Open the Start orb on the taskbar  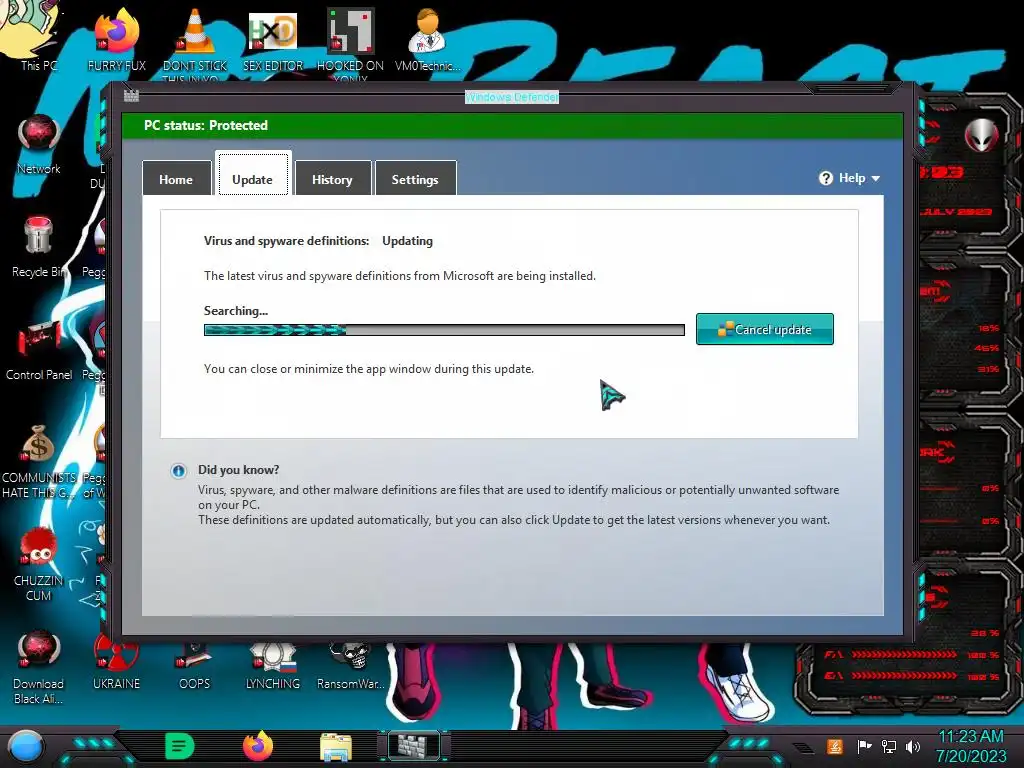pyautogui.click(x=25, y=746)
